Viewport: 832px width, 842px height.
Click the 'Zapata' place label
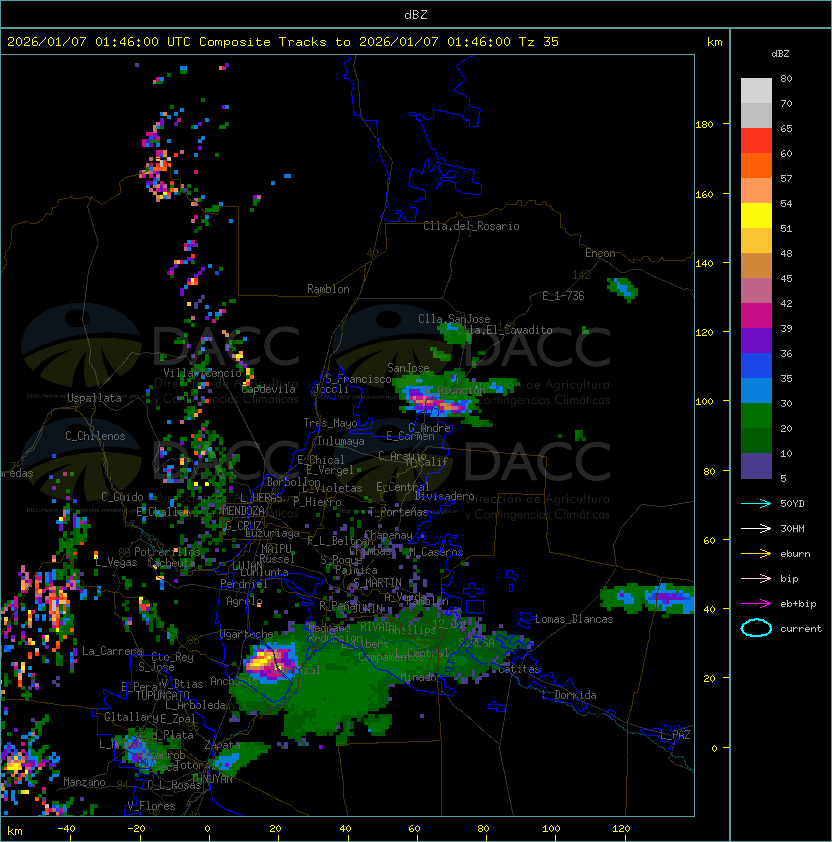222,745
